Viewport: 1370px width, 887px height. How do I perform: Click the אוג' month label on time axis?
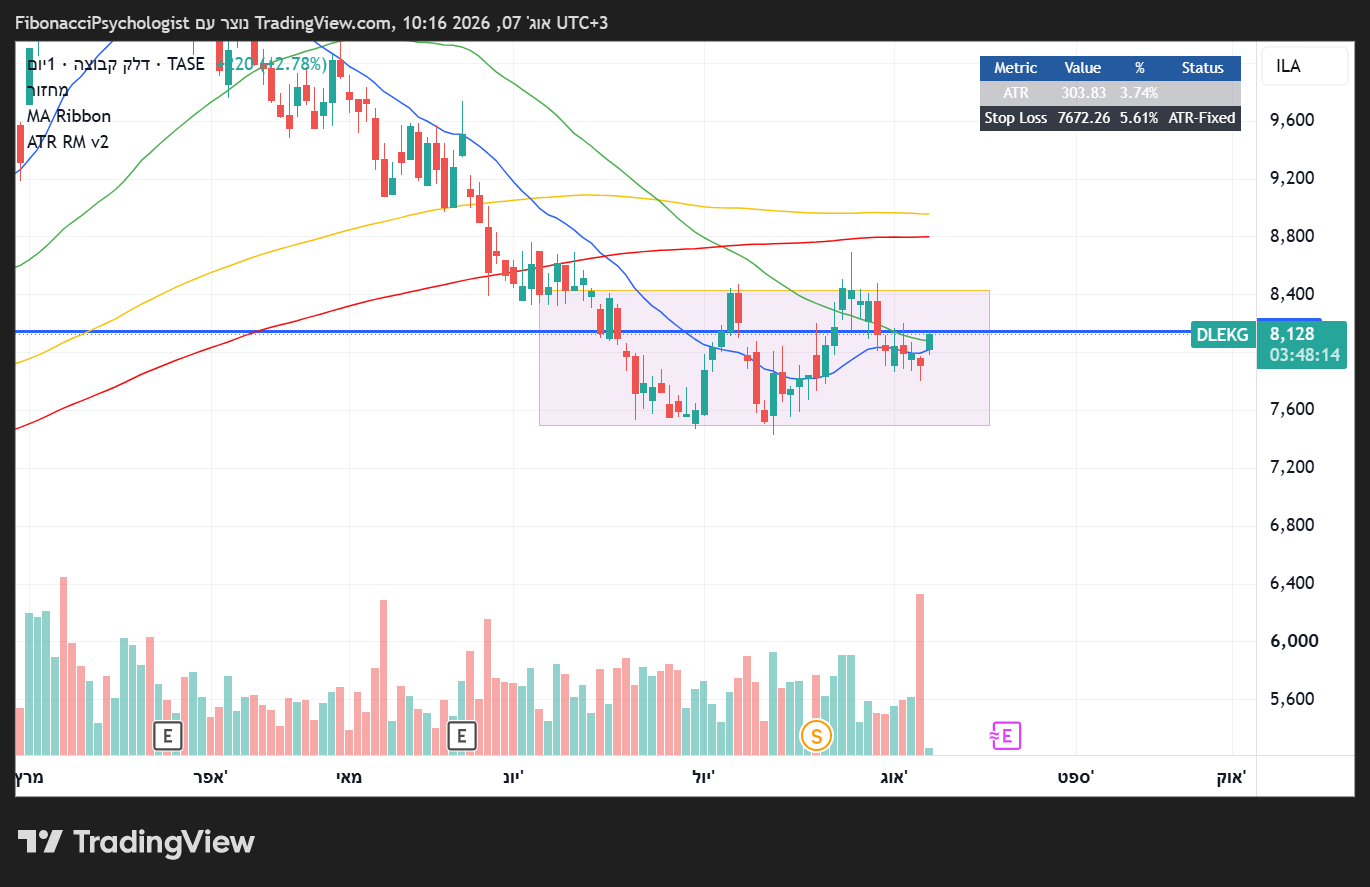tap(895, 777)
